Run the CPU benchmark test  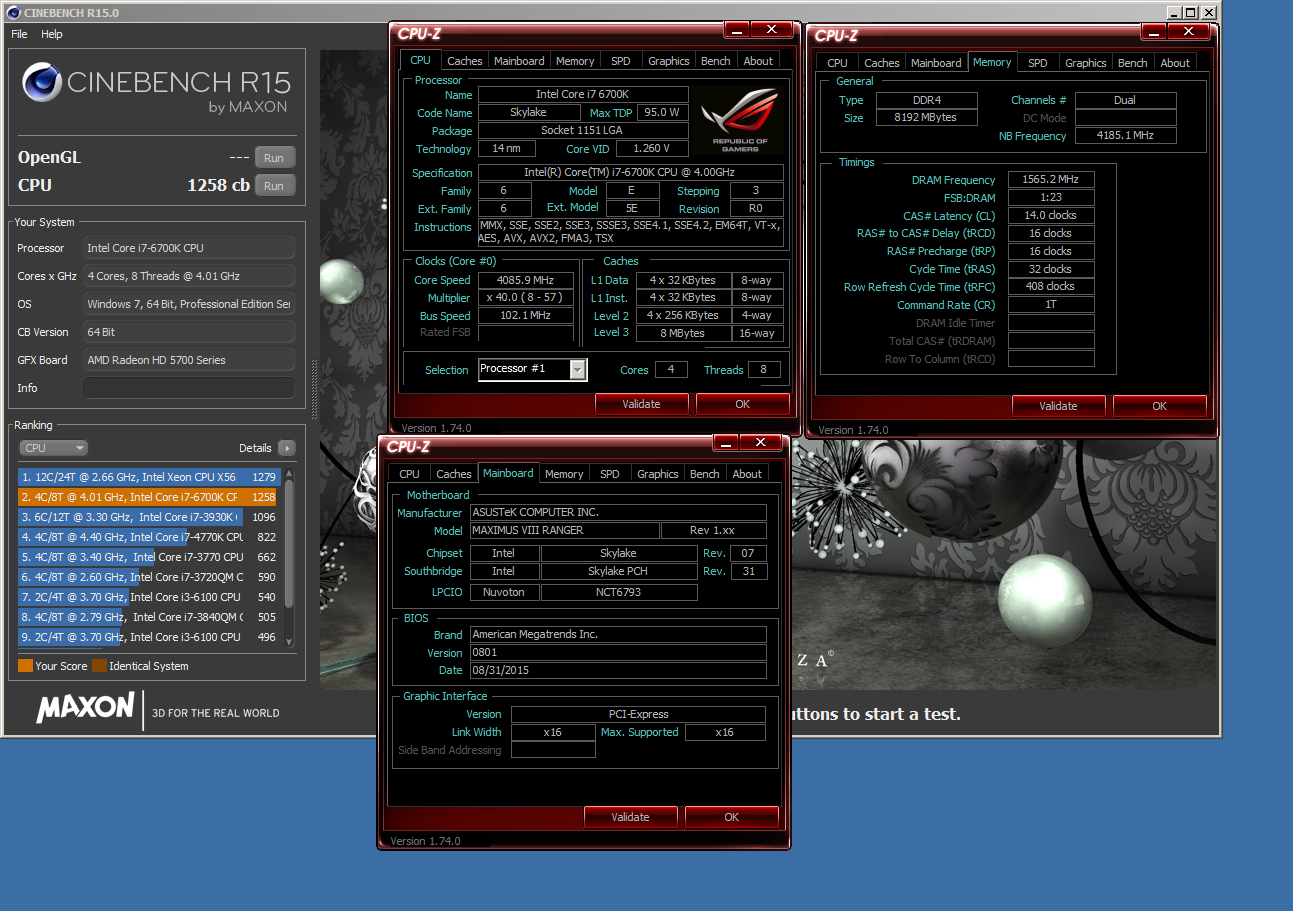pyautogui.click(x=274, y=186)
